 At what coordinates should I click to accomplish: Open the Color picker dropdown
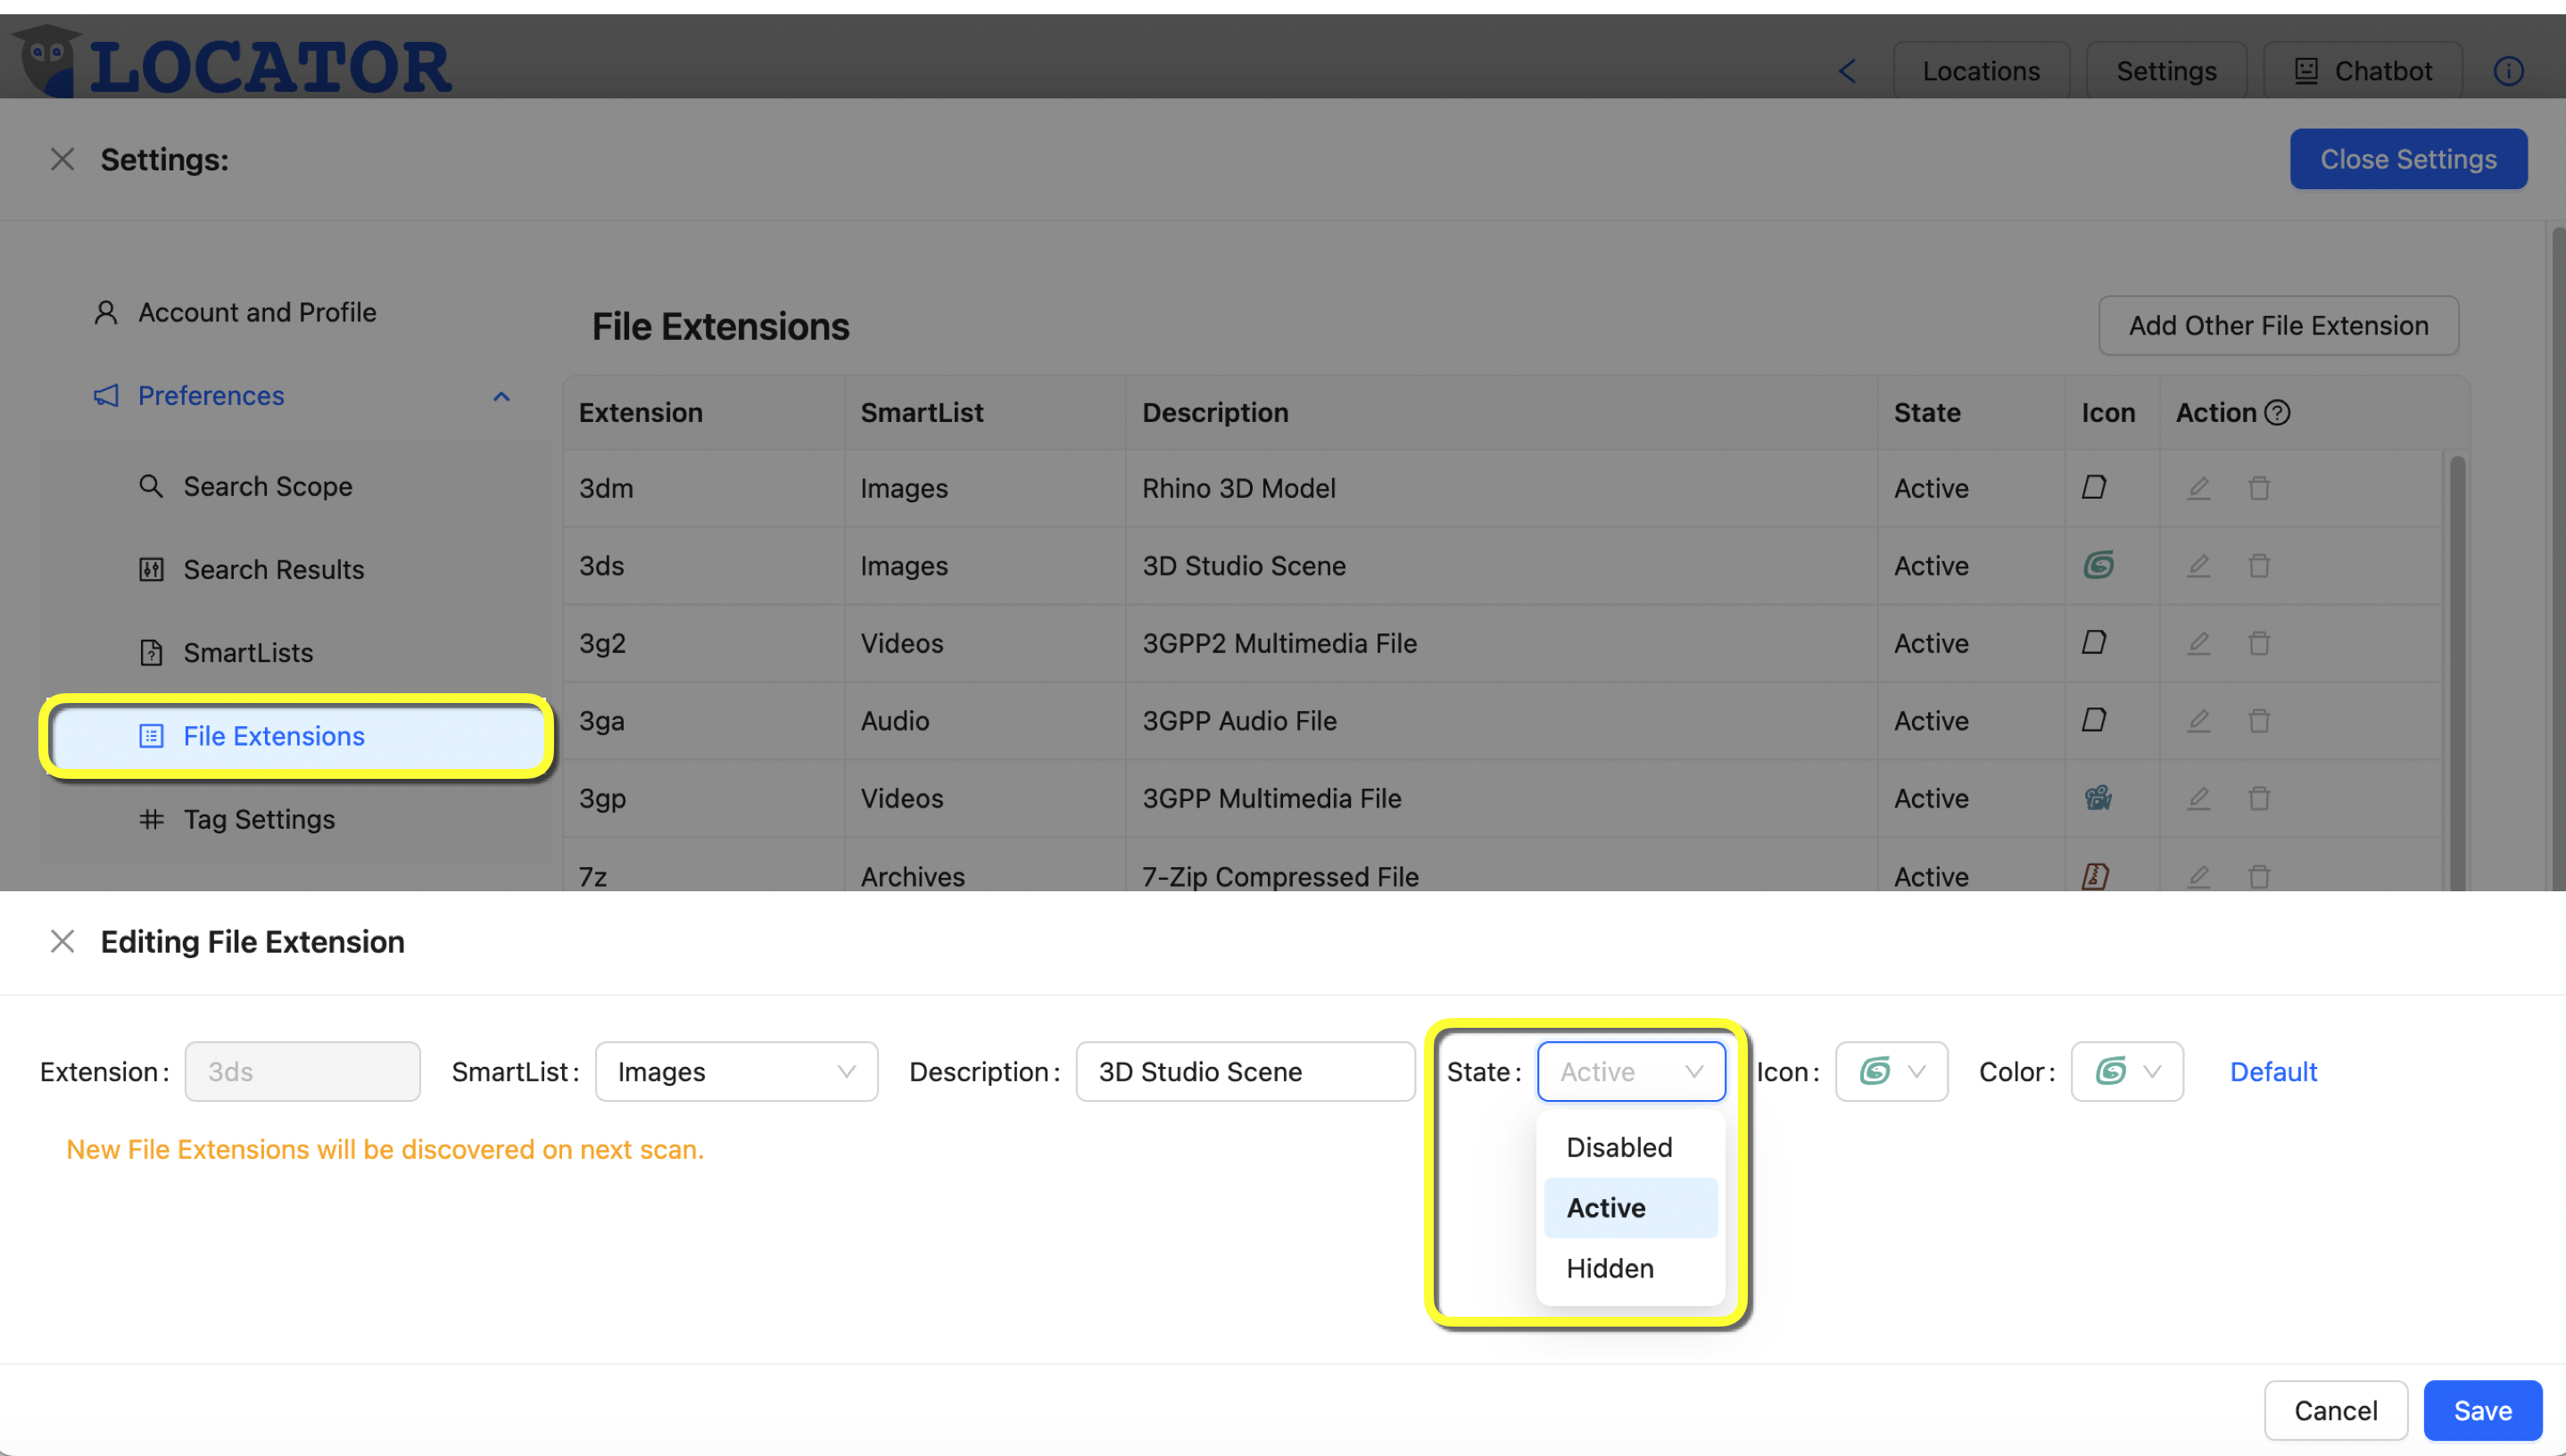pos(2127,1071)
